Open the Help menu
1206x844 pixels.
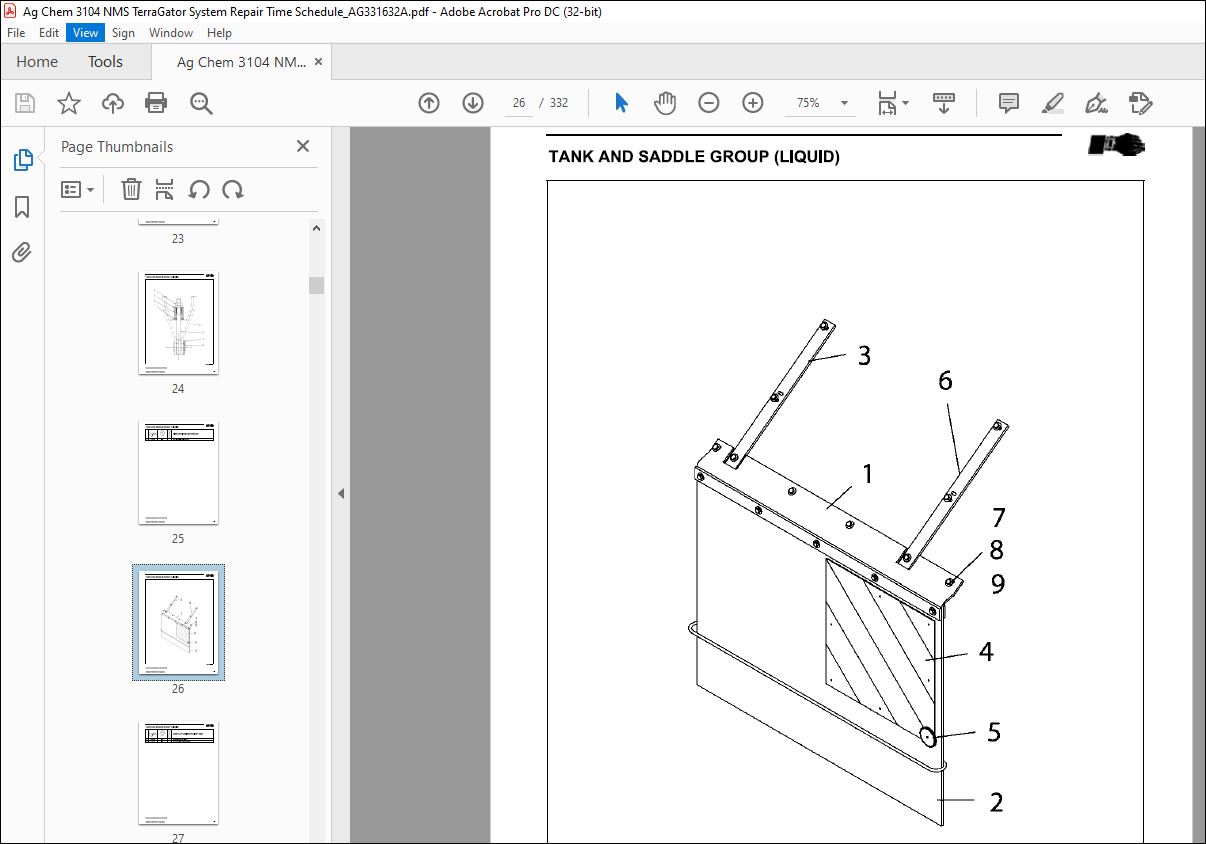219,33
